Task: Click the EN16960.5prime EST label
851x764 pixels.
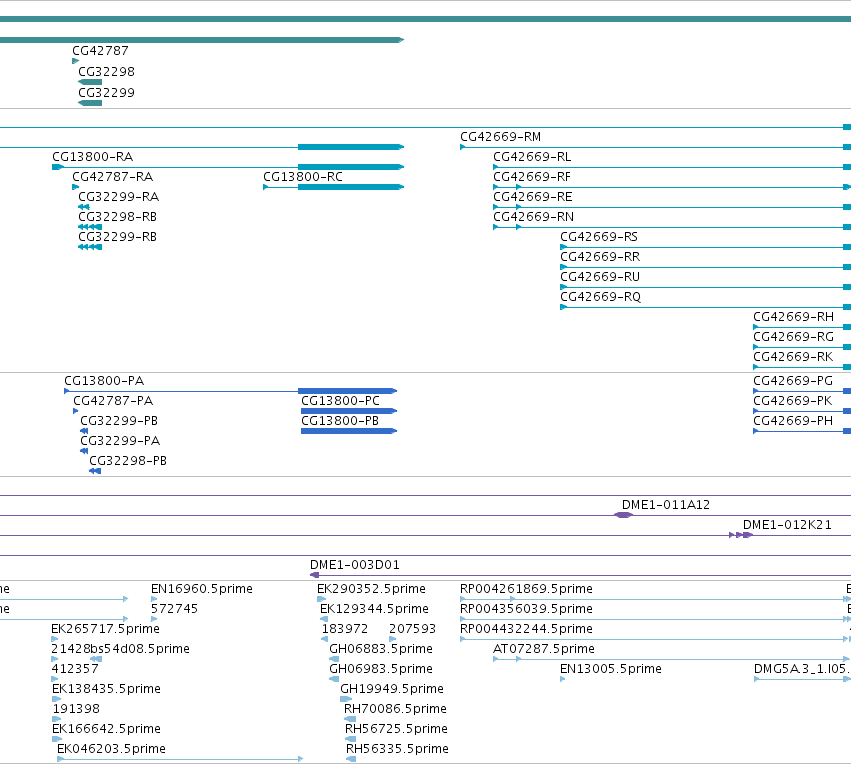Action: (202, 589)
